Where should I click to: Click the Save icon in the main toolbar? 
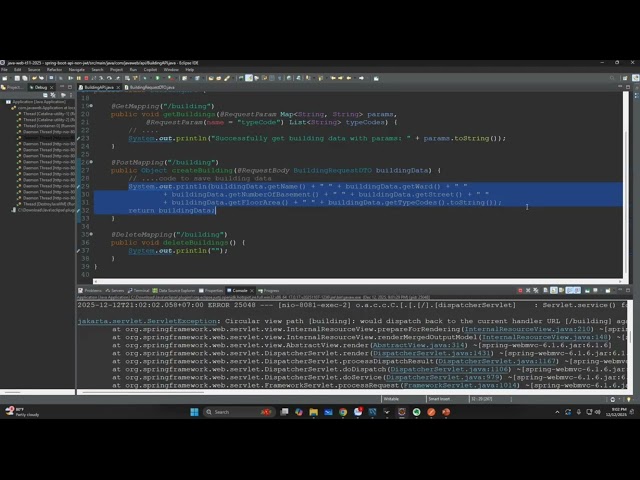[17, 78]
